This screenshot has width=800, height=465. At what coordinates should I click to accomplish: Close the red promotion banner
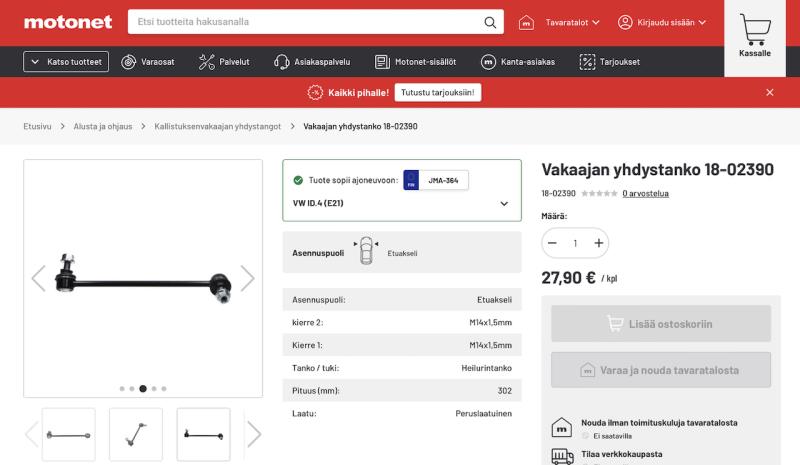pyautogui.click(x=769, y=92)
